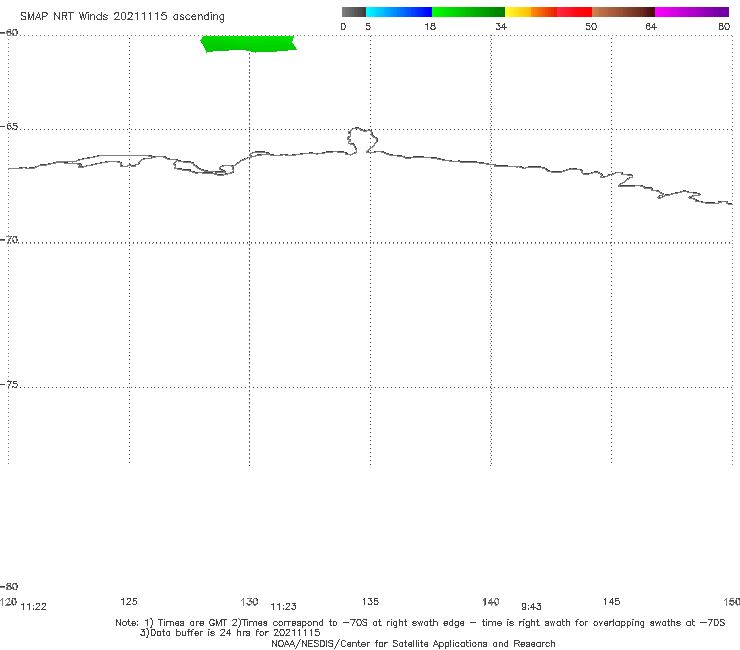Image resolution: width=740 pixels, height=650 pixels.
Task: Click the latitude label -75
Action: pos(9,385)
